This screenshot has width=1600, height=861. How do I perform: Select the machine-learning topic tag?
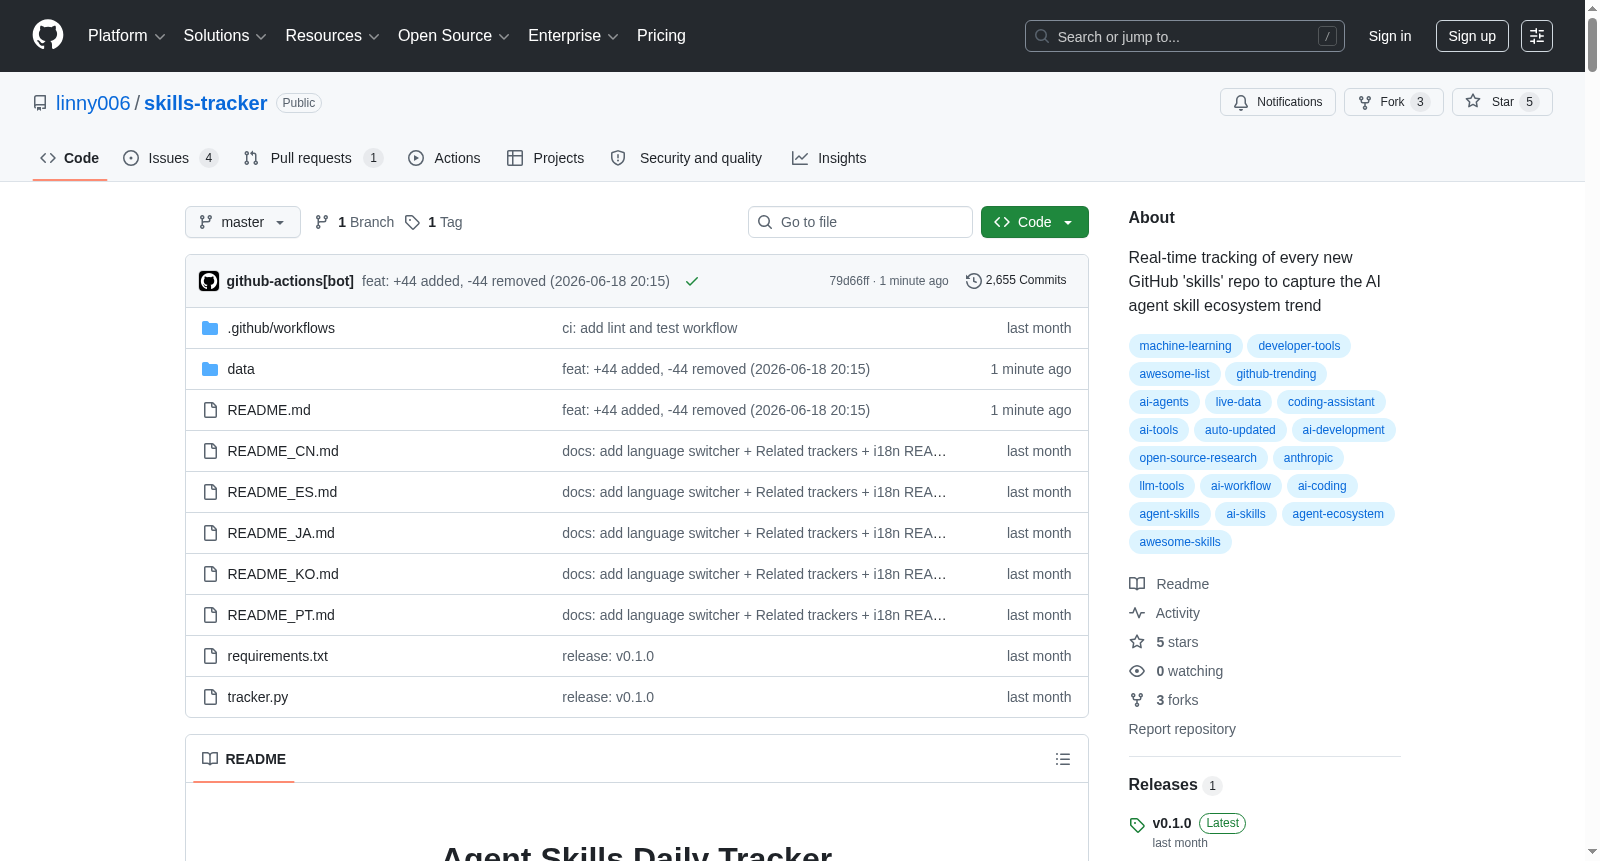(1185, 346)
